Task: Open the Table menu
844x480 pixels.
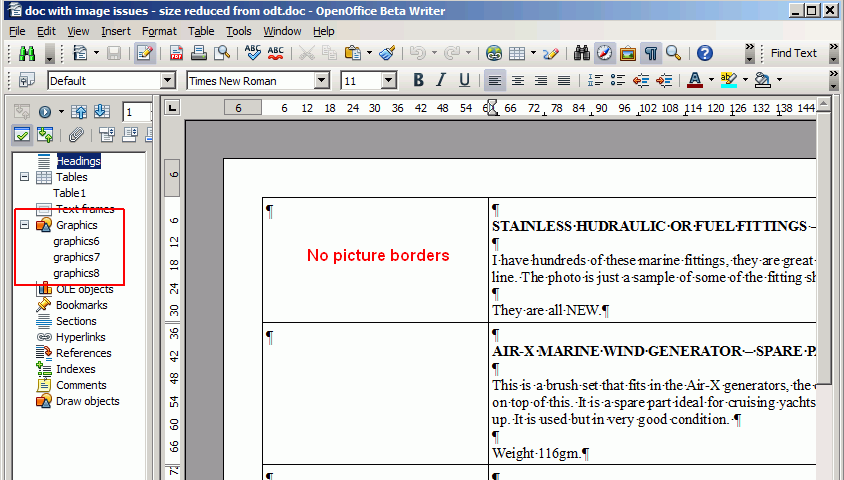Action: tap(201, 31)
